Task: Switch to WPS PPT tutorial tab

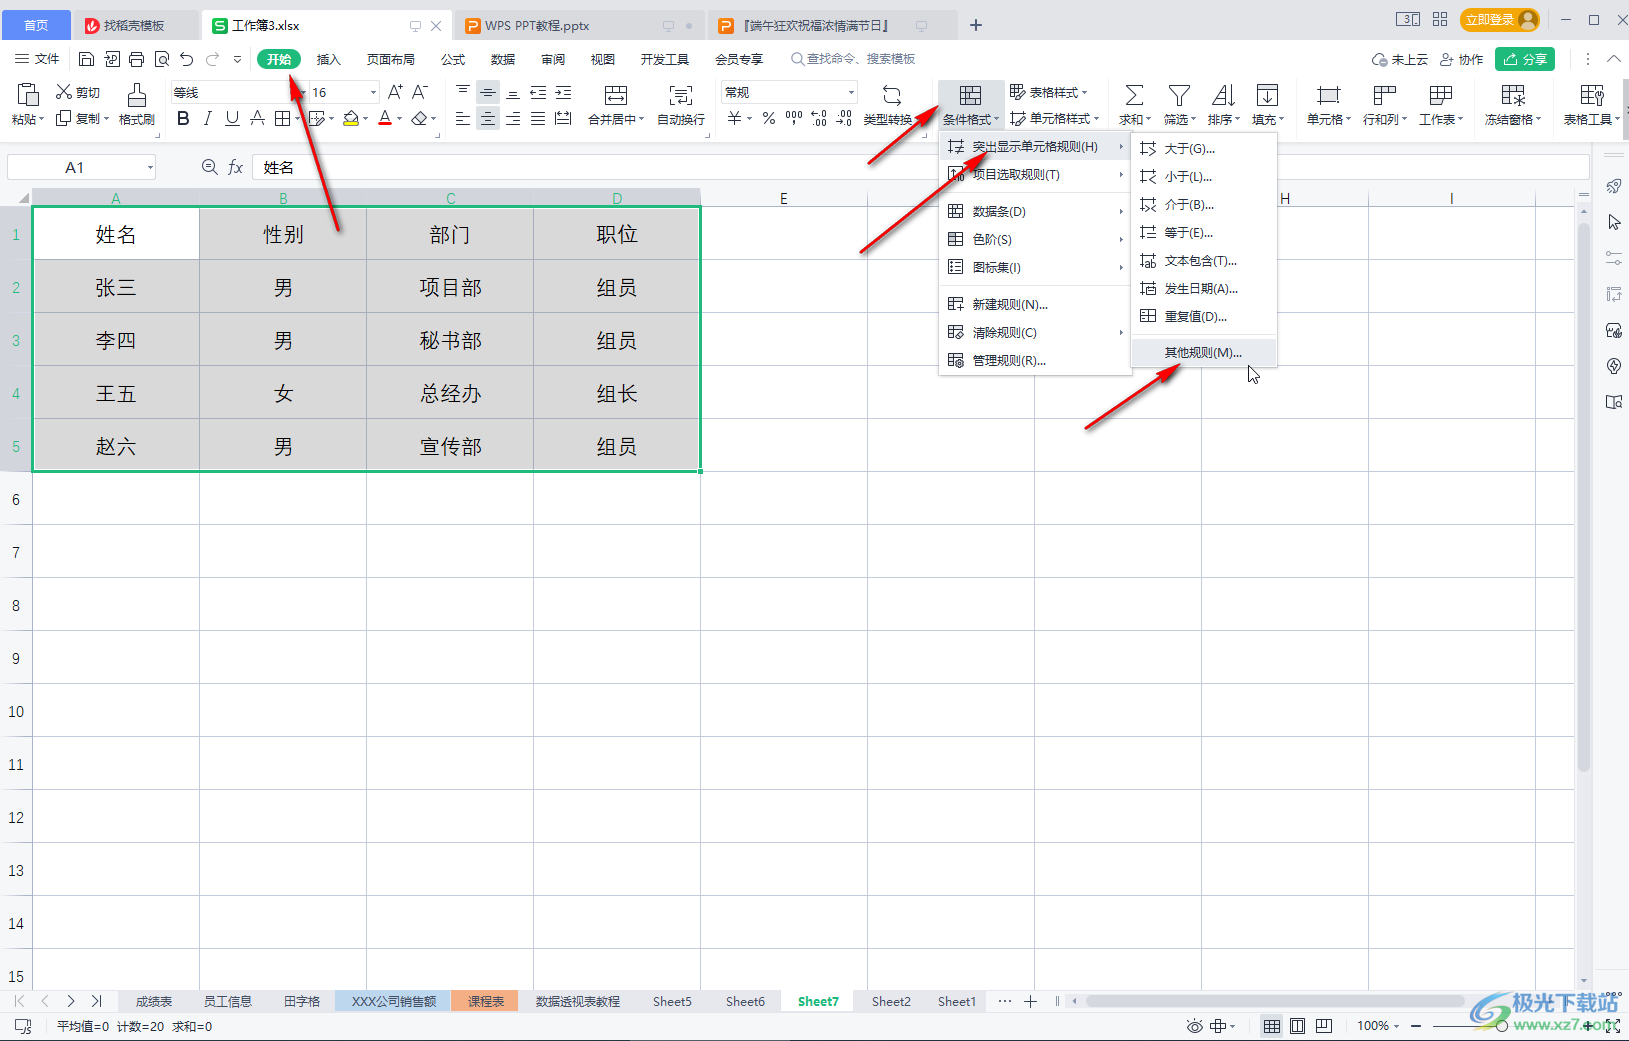Action: pos(580,26)
